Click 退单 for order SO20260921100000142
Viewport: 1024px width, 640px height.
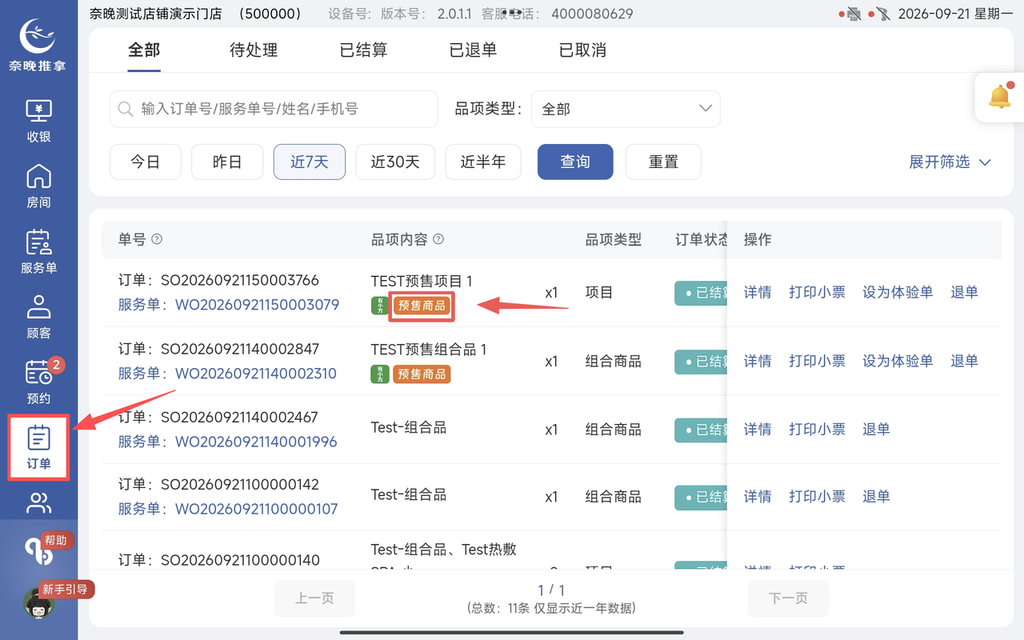(x=876, y=497)
